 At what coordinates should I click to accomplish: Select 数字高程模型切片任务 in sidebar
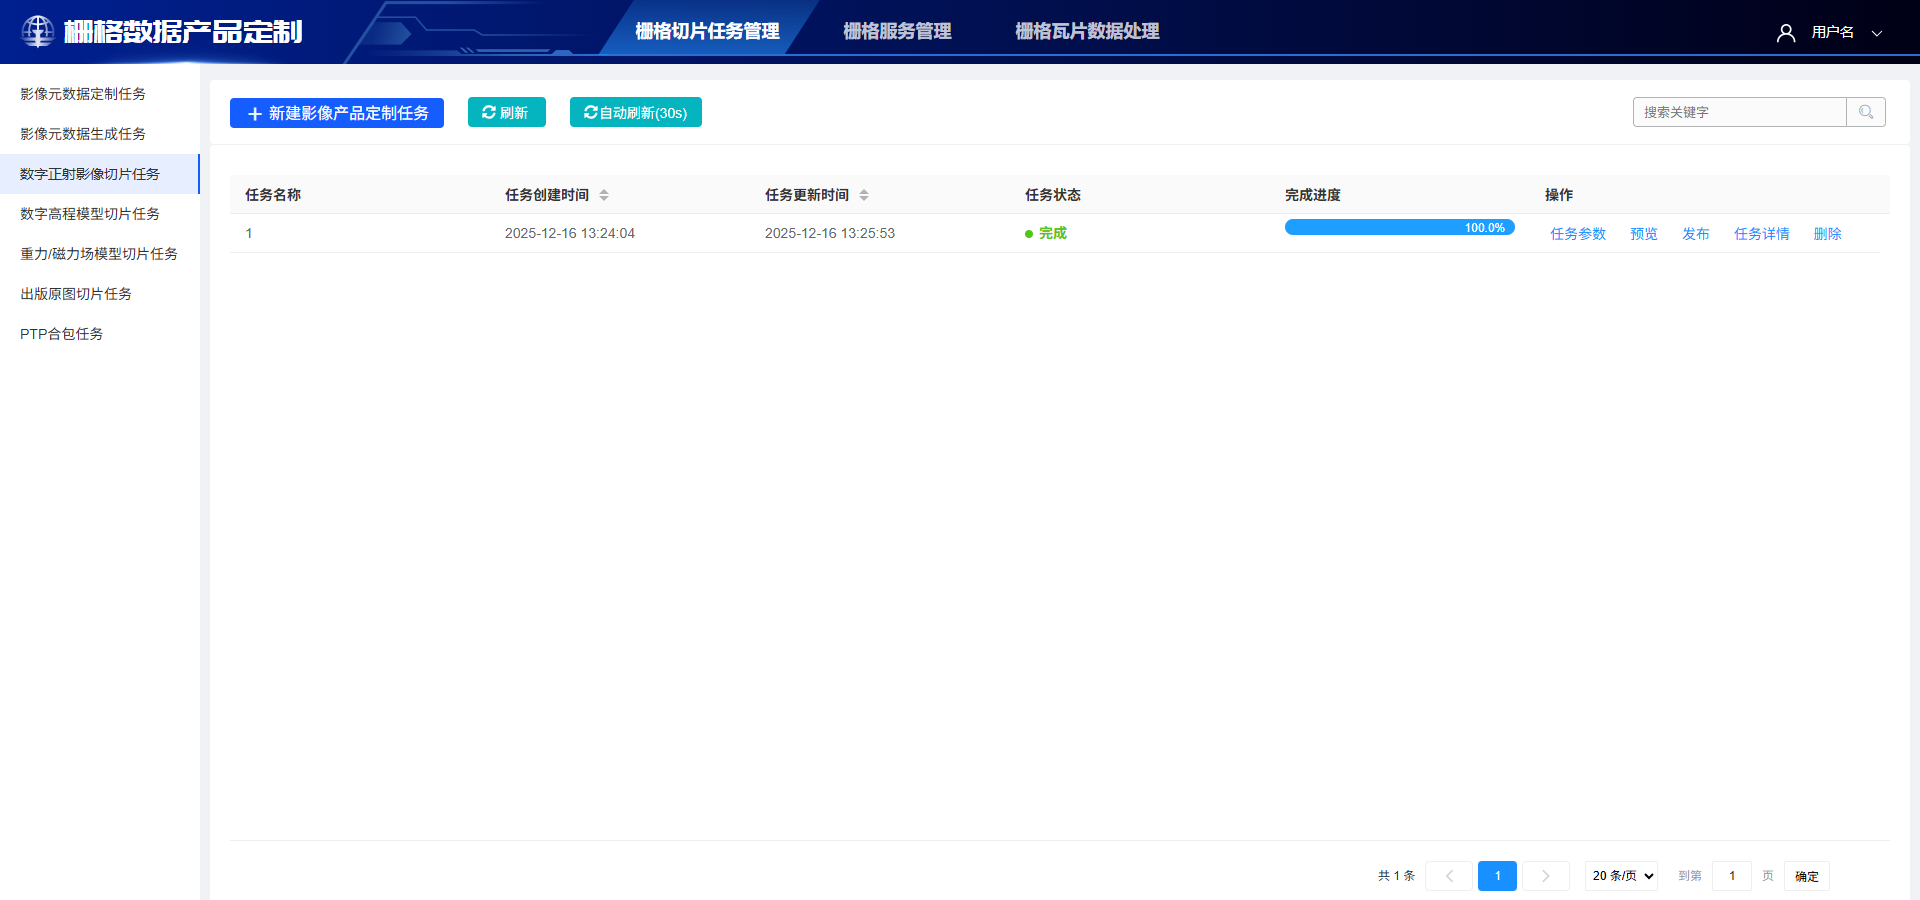[x=90, y=214]
